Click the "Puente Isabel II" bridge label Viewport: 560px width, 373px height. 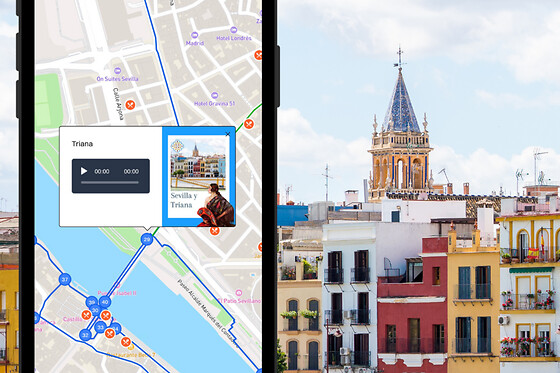point(117,293)
